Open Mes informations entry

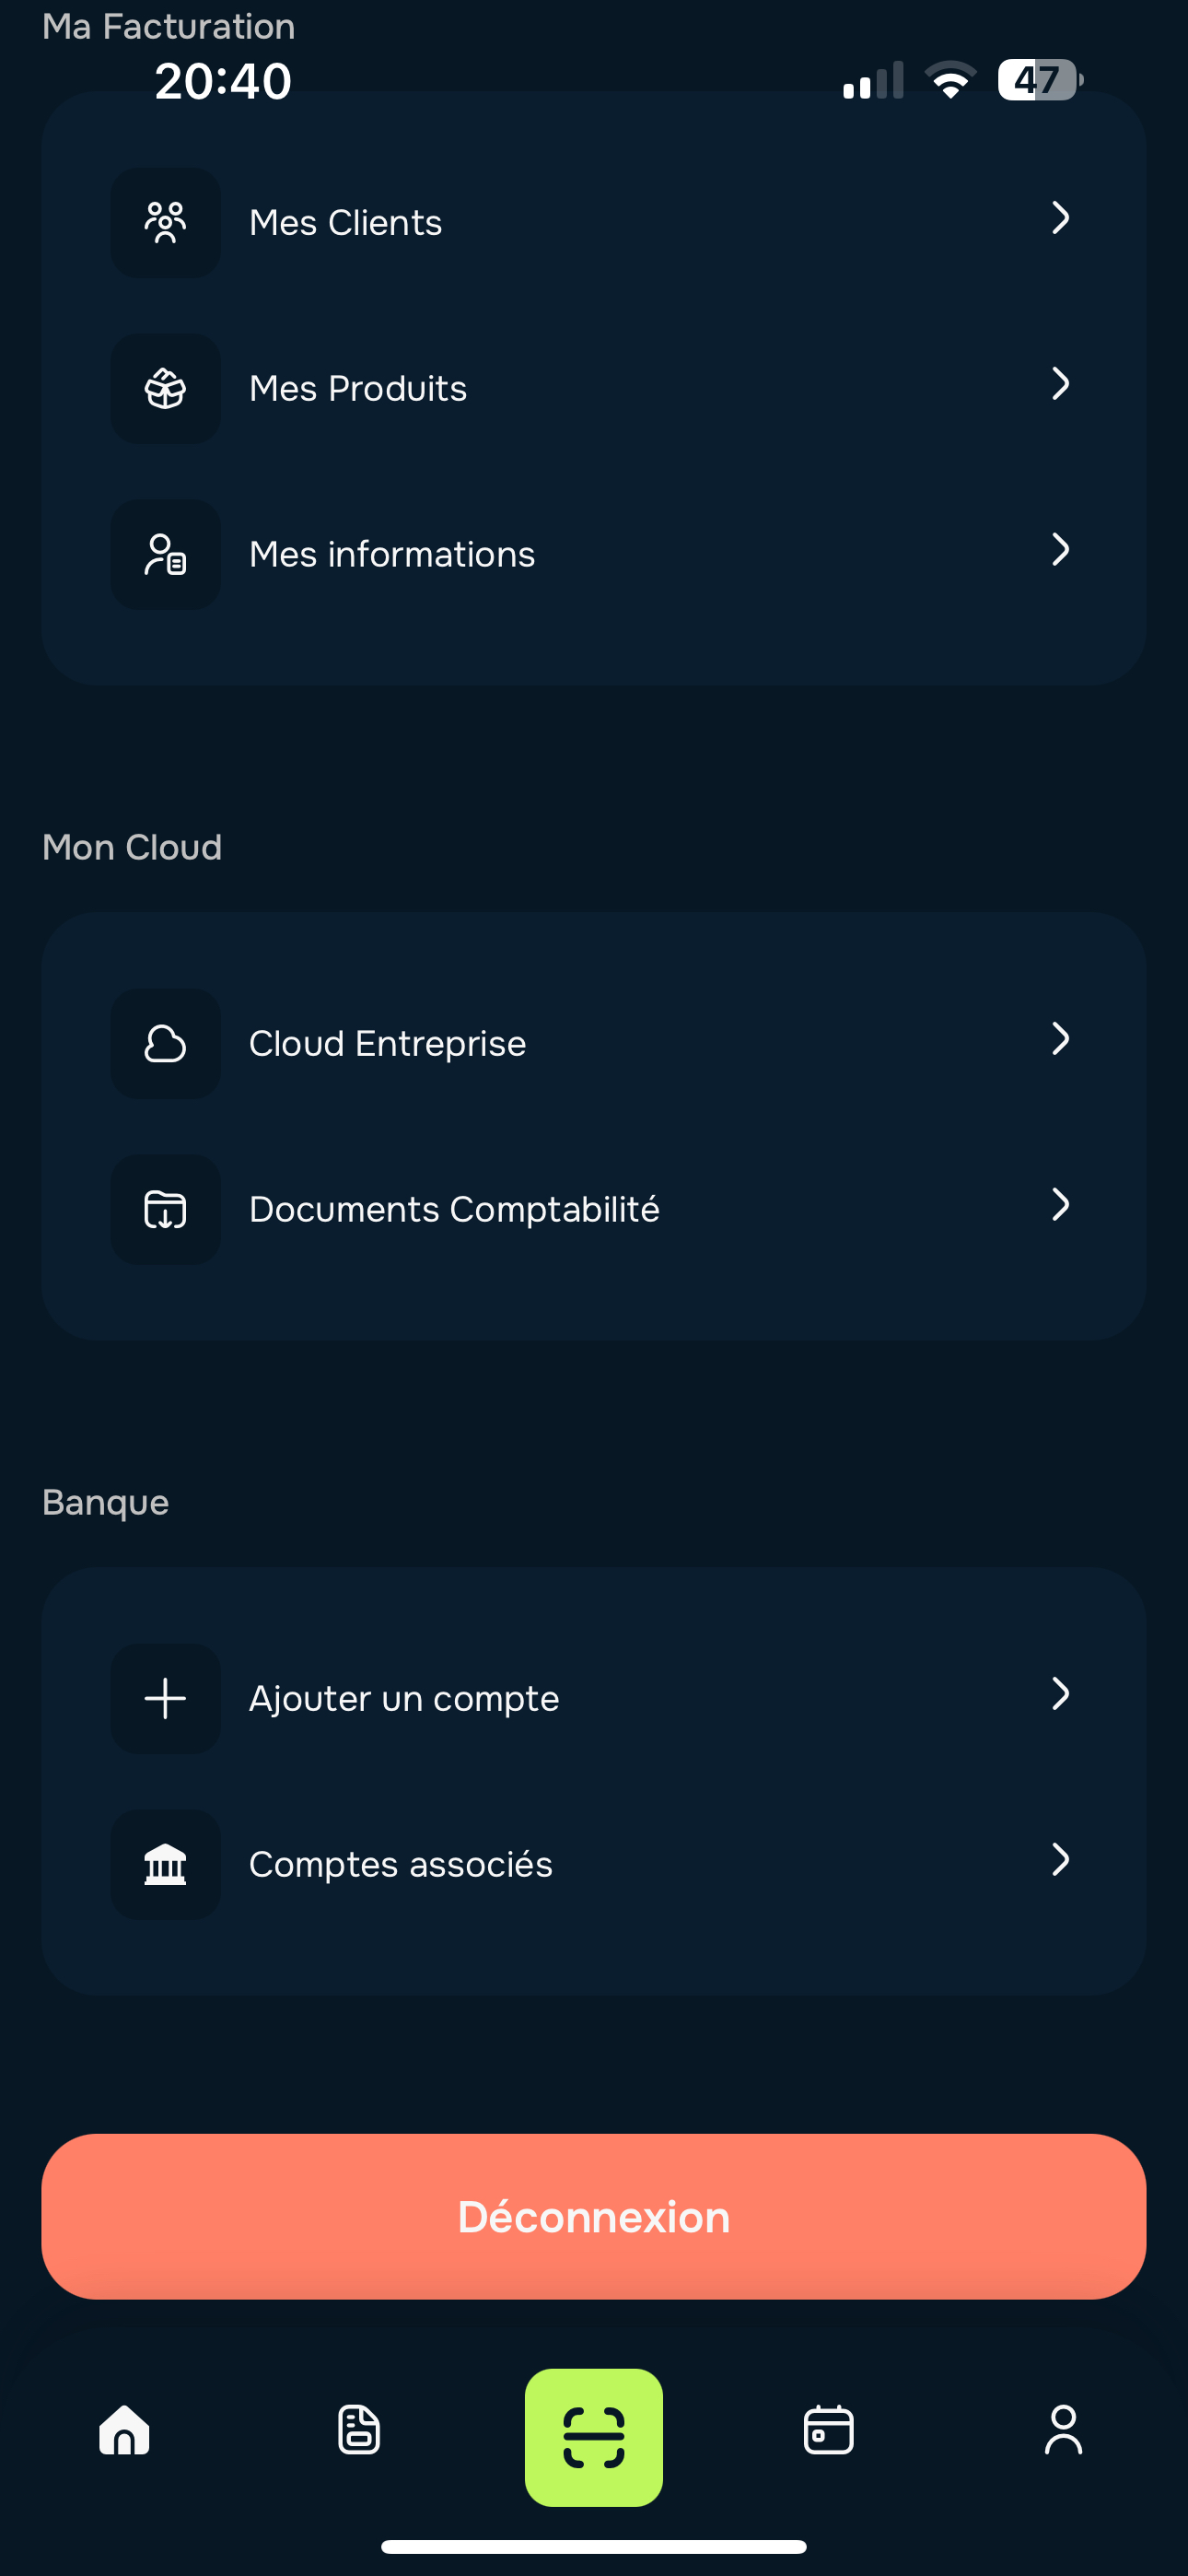[x=392, y=555]
